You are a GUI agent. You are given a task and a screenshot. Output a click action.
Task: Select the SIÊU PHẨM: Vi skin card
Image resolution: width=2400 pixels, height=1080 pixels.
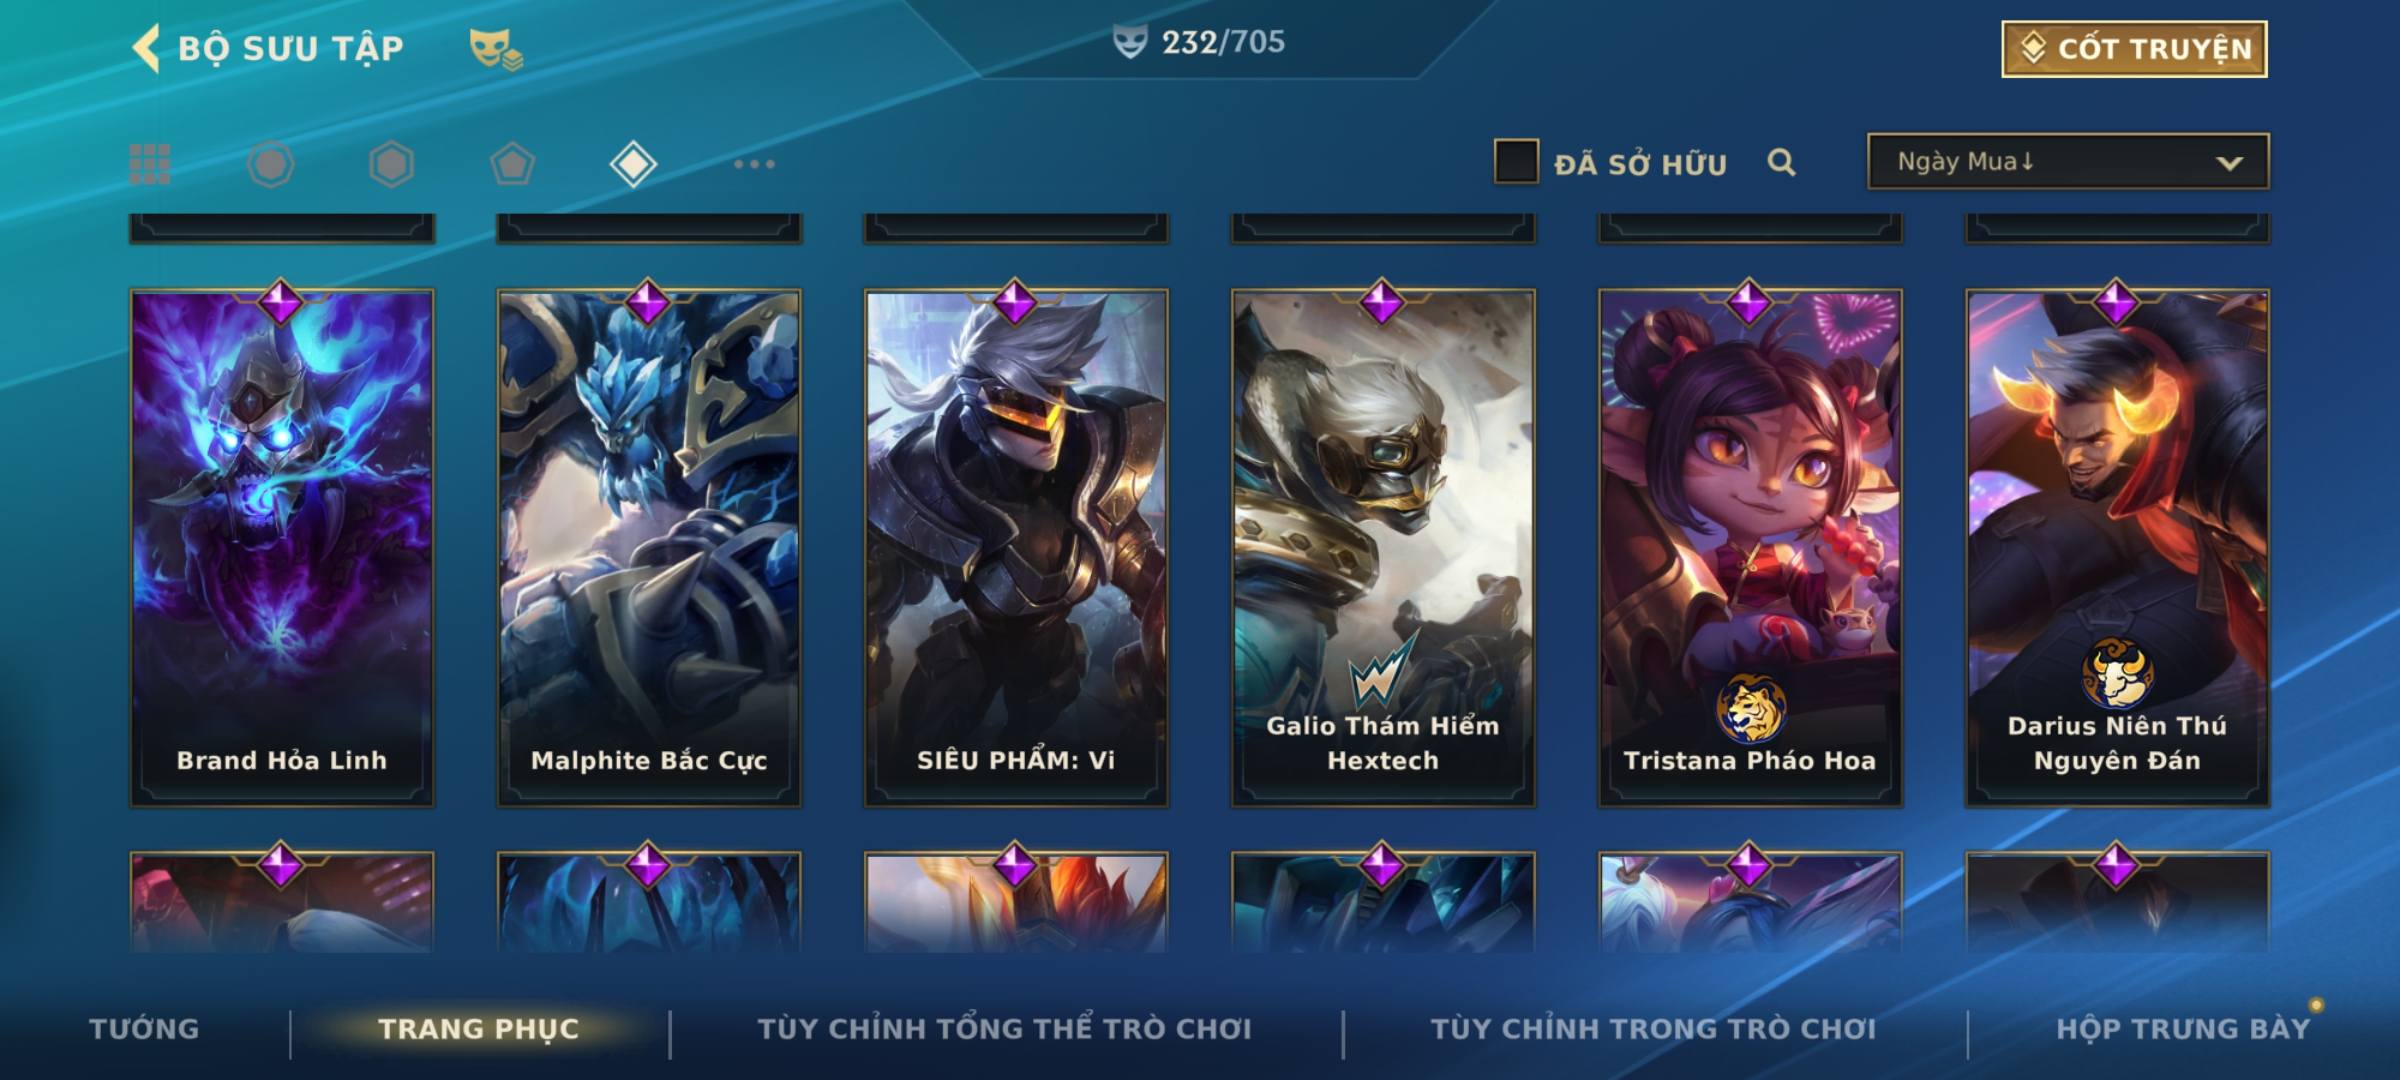(1016, 548)
